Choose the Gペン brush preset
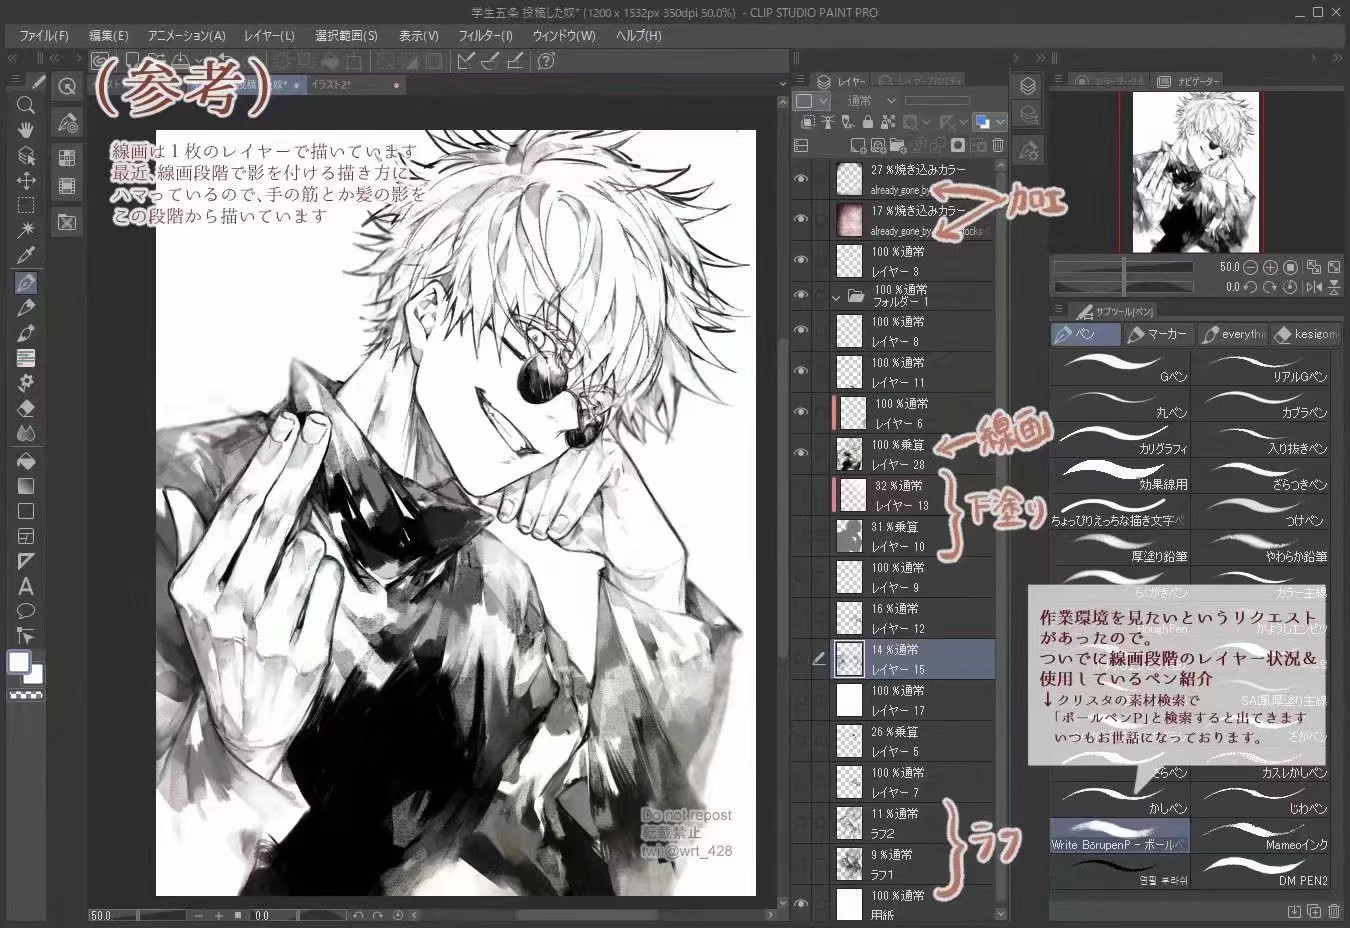Image resolution: width=1350 pixels, height=928 pixels. 1120,368
